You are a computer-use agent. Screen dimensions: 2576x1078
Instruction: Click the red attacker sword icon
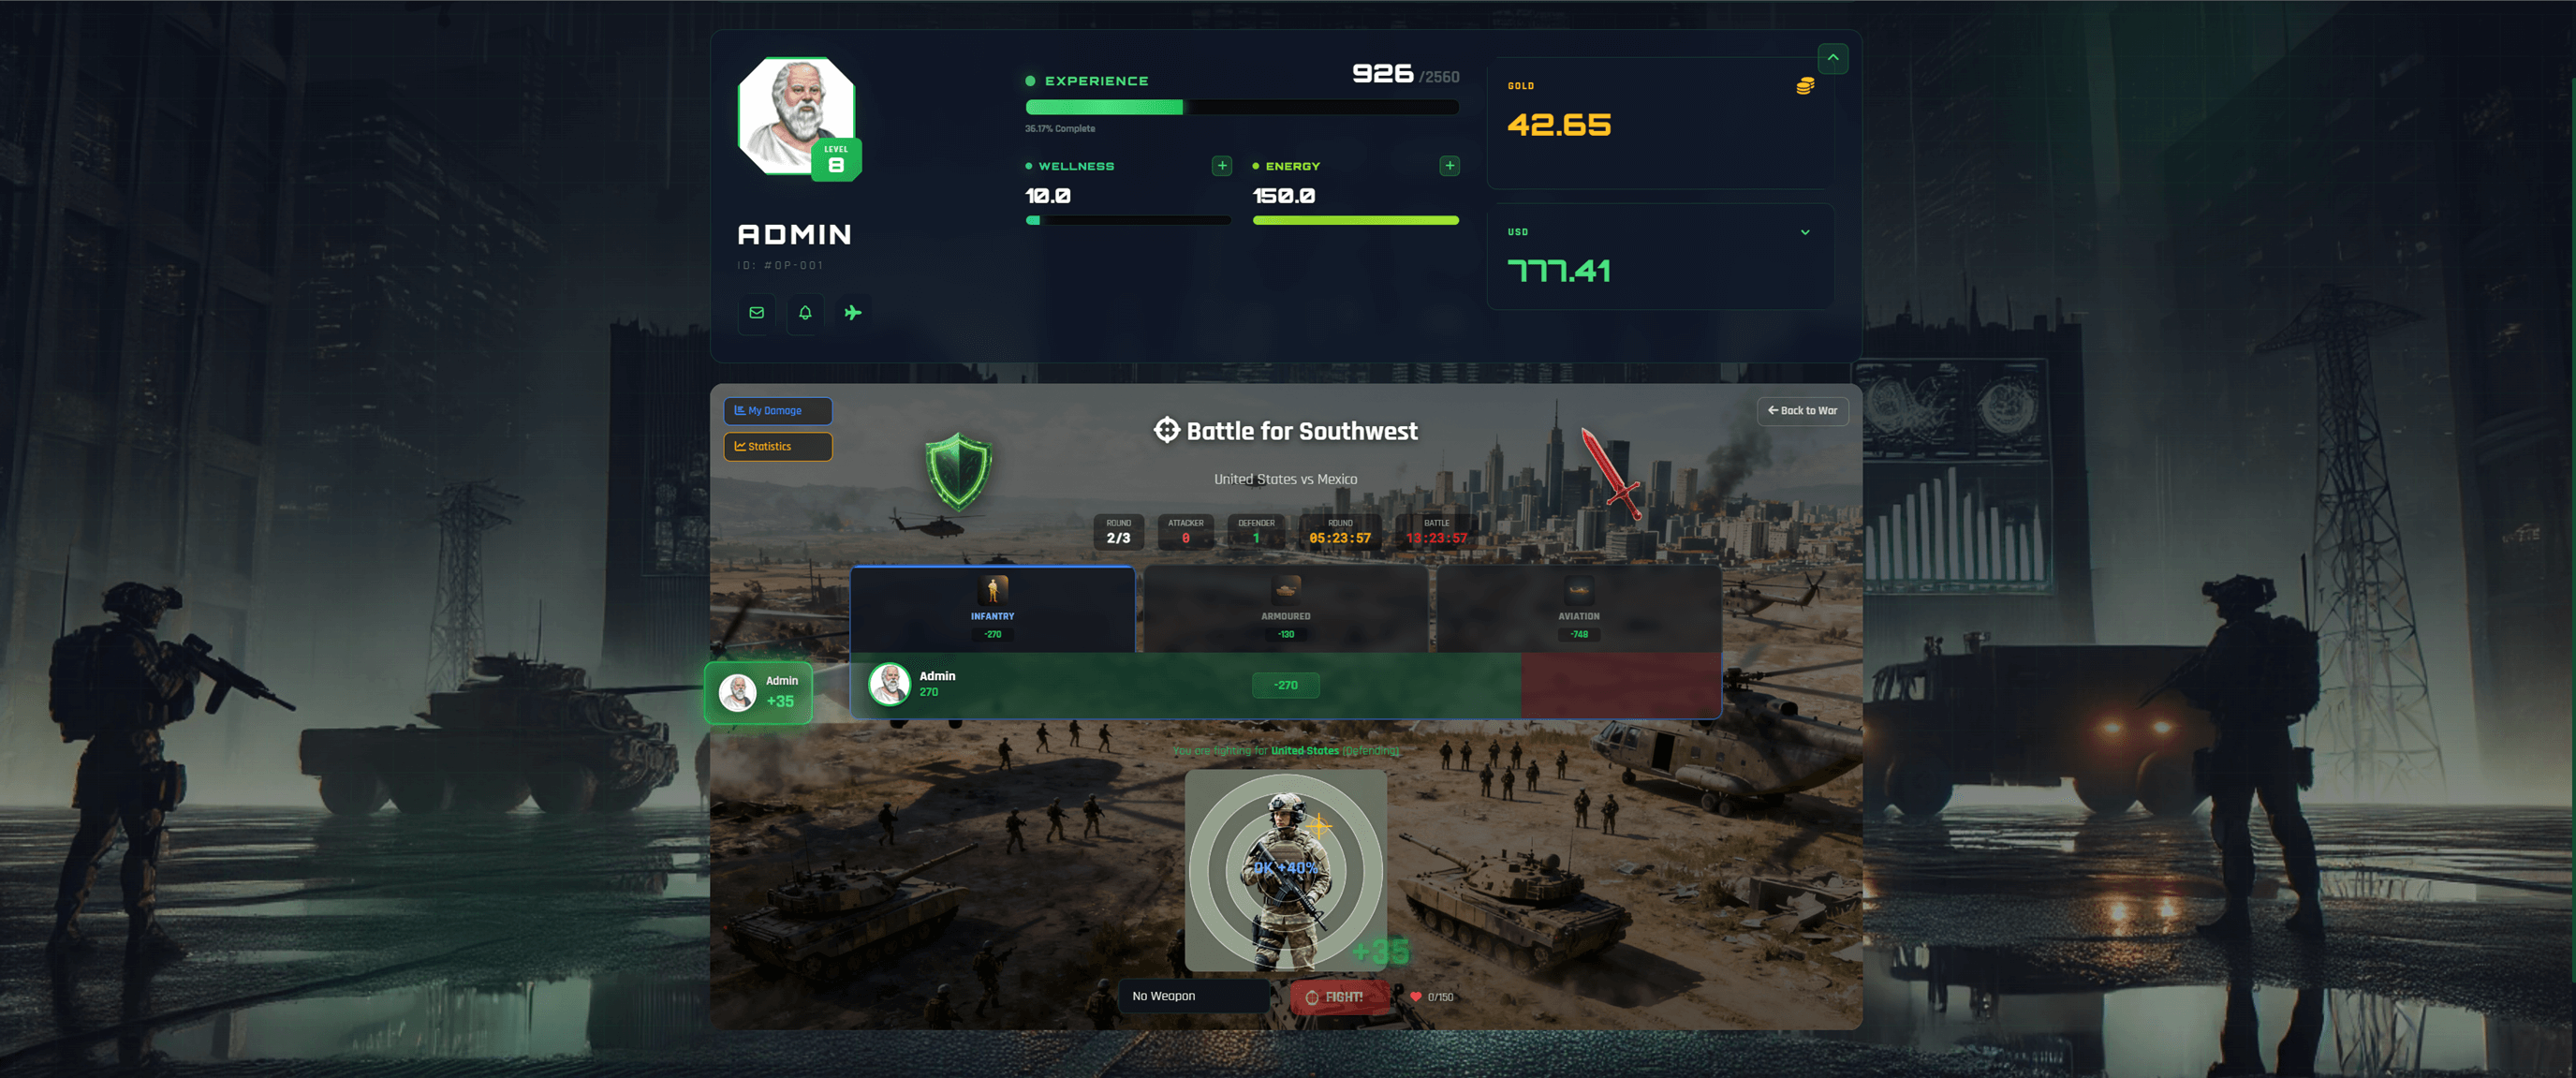click(1610, 473)
